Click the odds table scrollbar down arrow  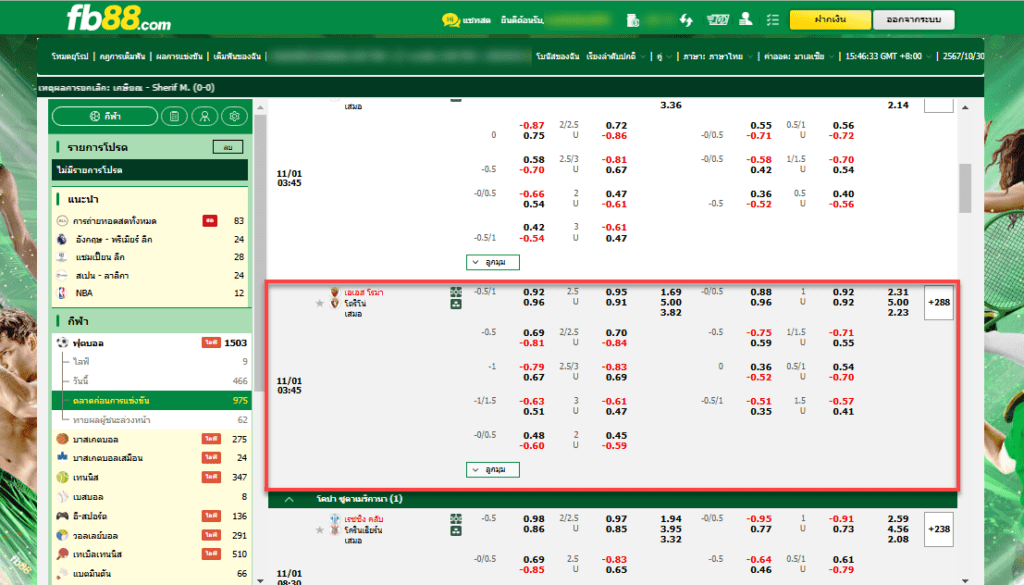pyautogui.click(x=965, y=580)
